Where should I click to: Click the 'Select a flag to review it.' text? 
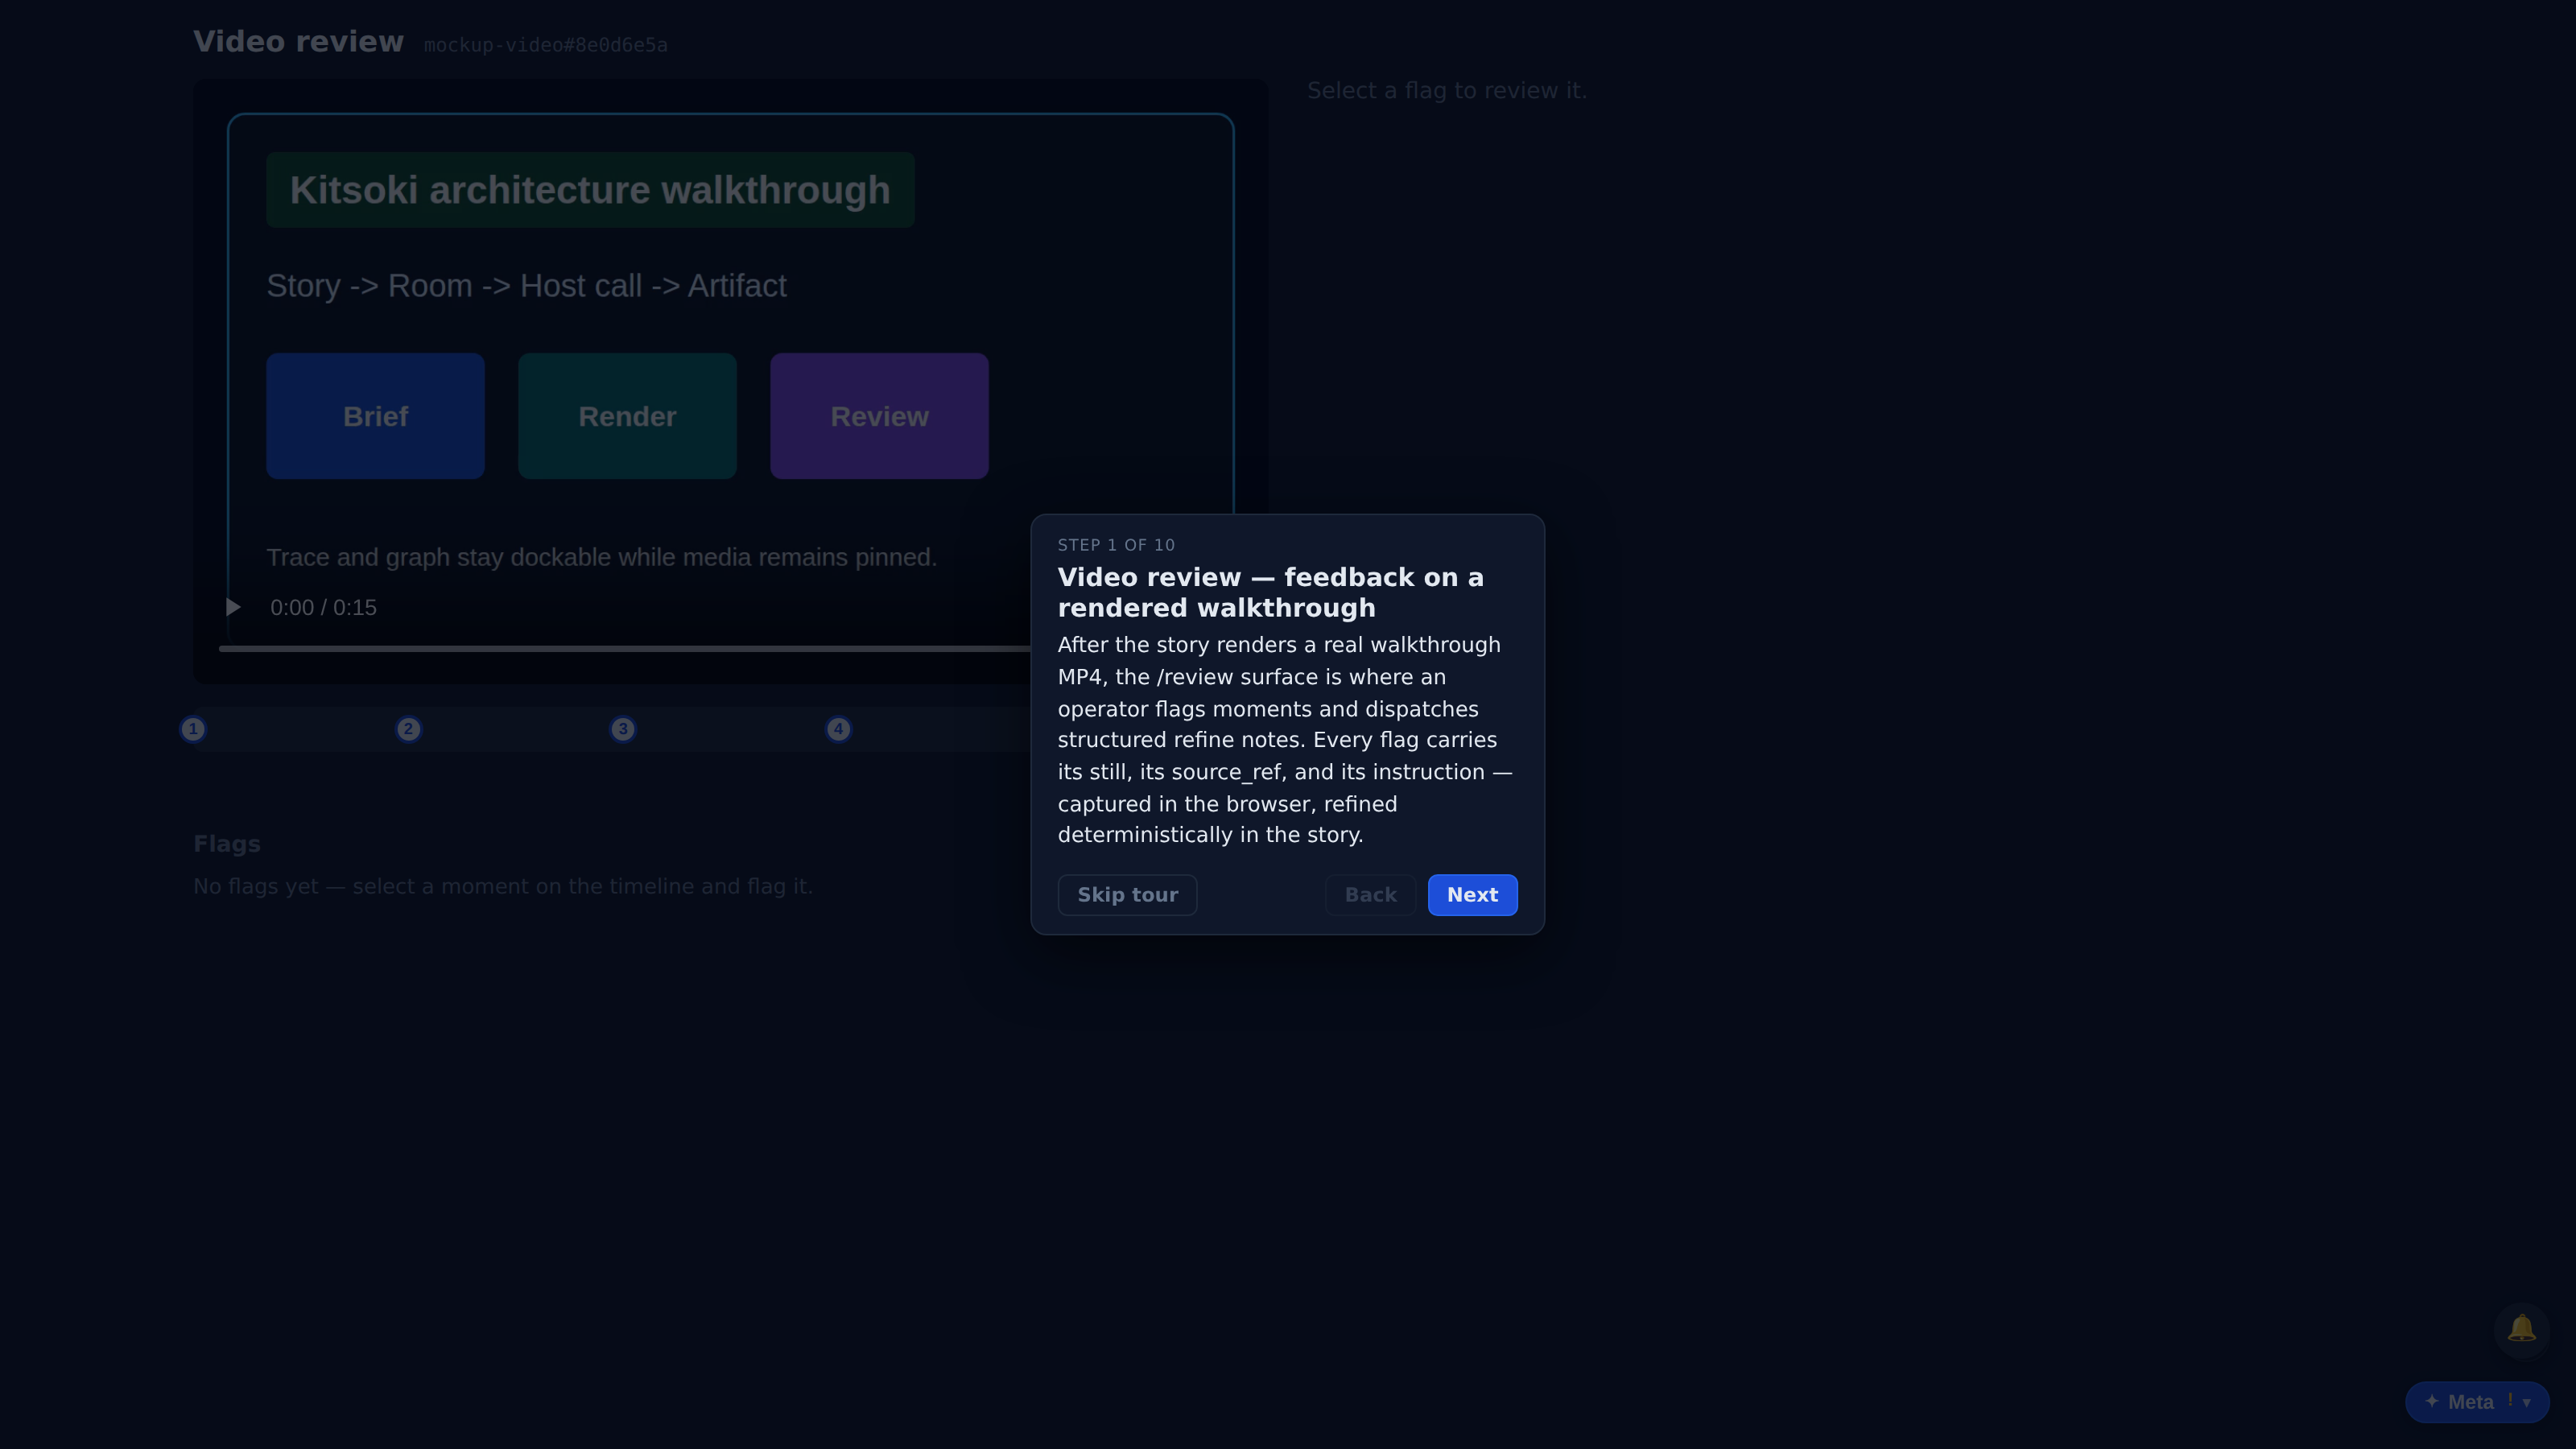[x=1447, y=91]
